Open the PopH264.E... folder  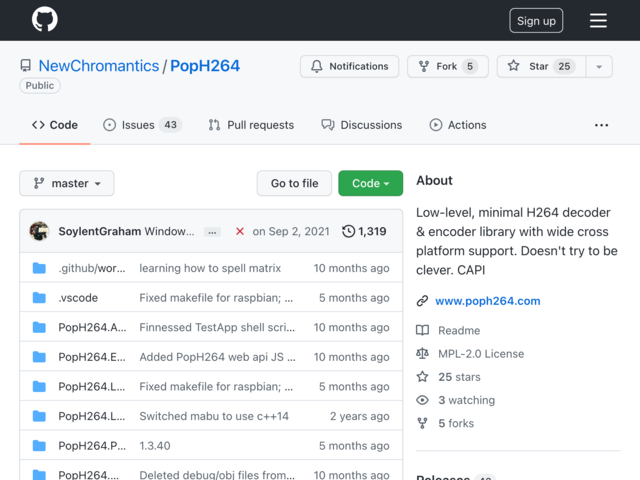click(92, 357)
